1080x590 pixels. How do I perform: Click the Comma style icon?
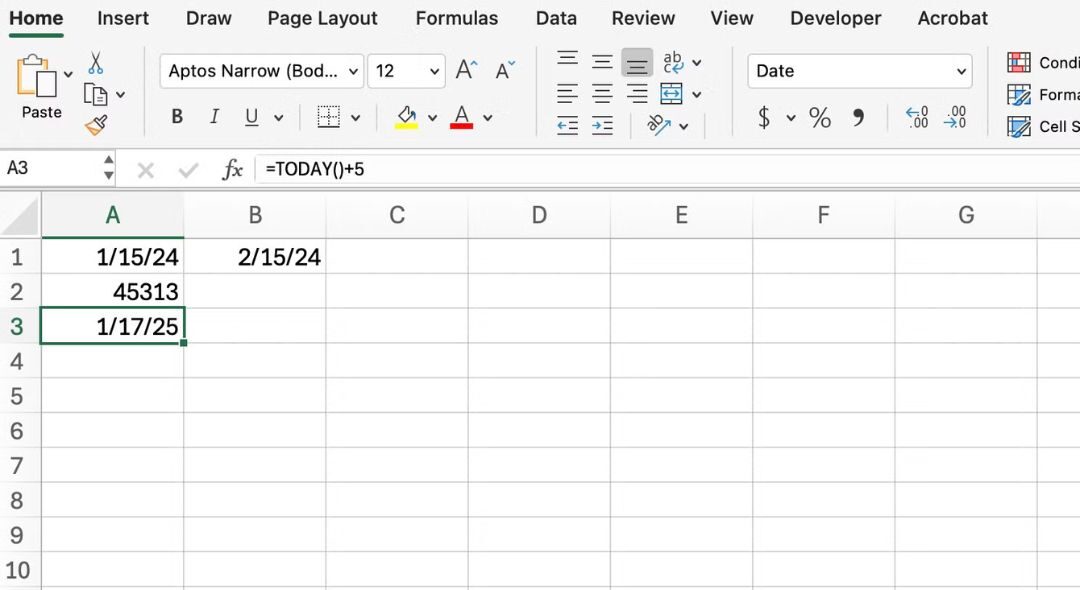855,118
